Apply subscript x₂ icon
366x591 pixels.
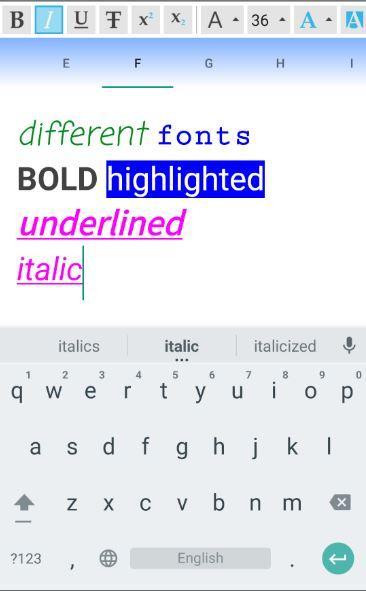[x=178, y=20]
